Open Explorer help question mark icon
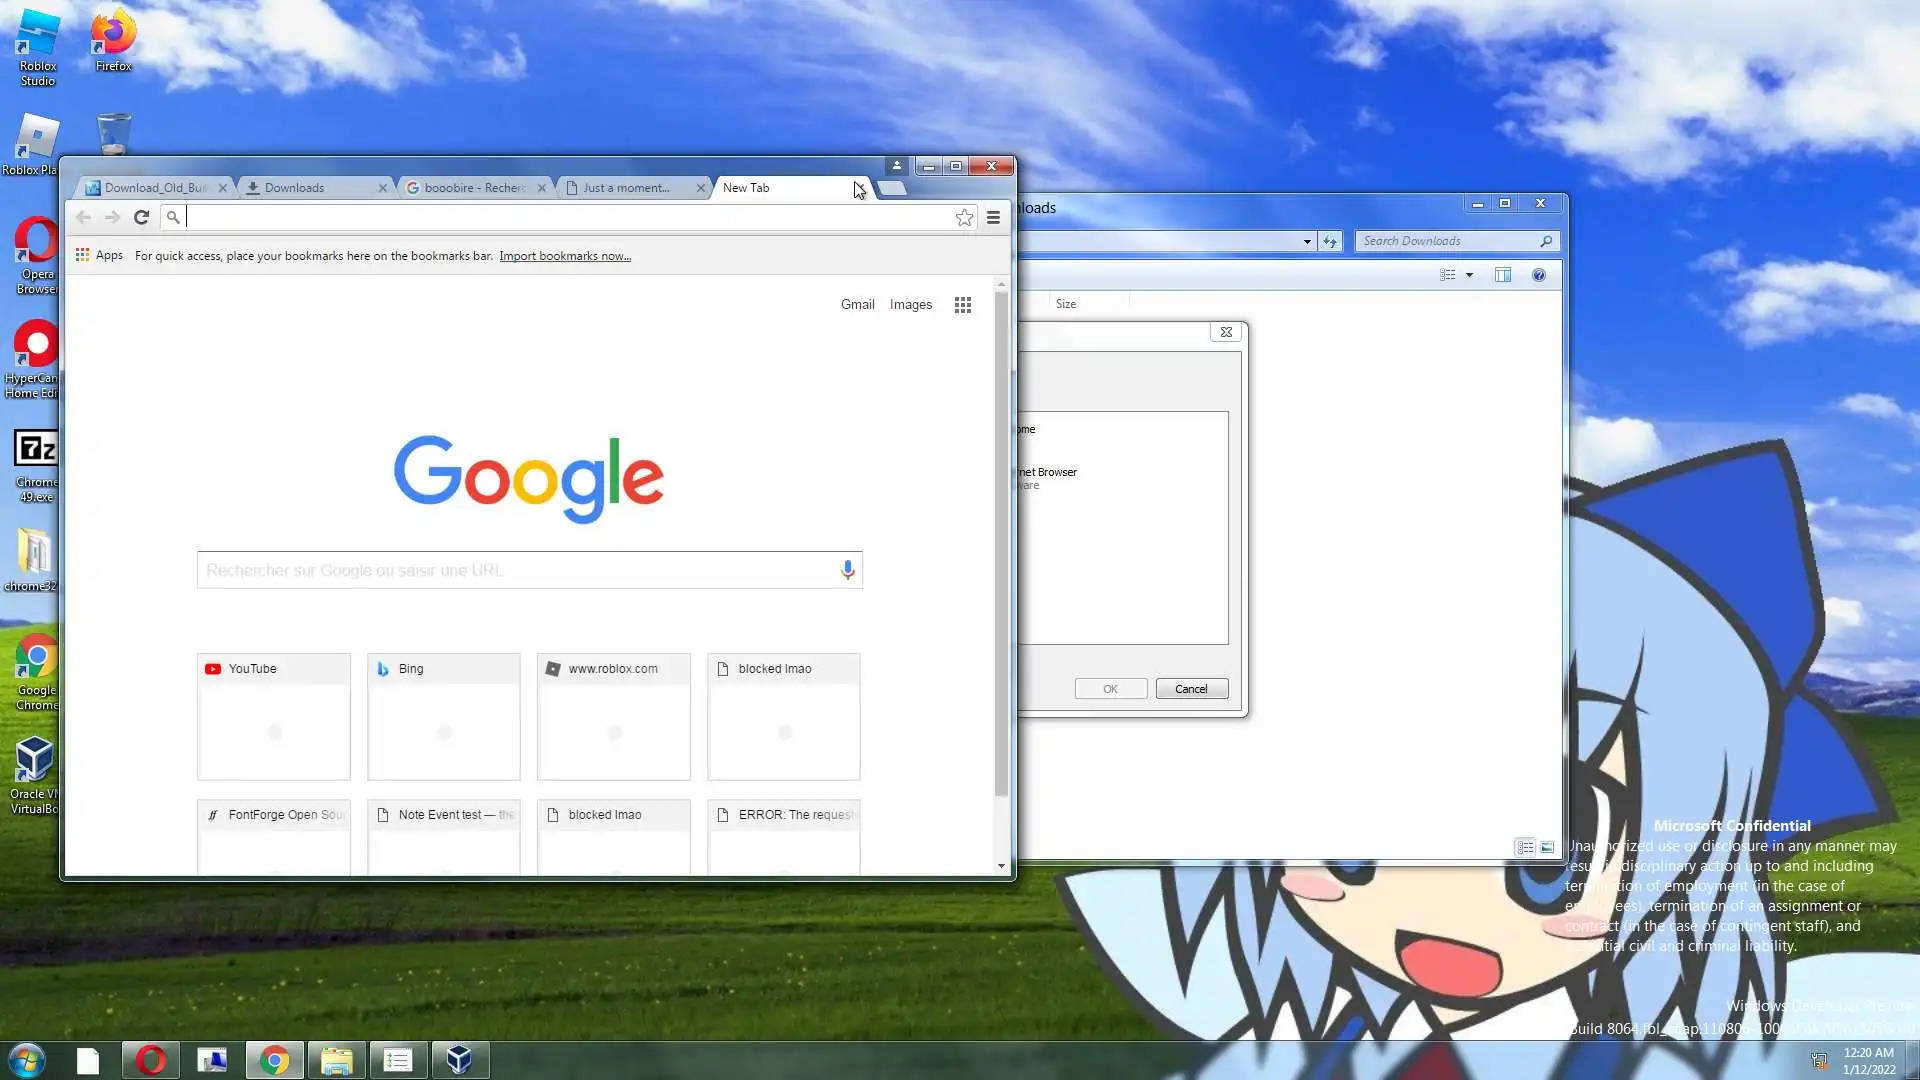This screenshot has width=1920, height=1080. [1539, 275]
